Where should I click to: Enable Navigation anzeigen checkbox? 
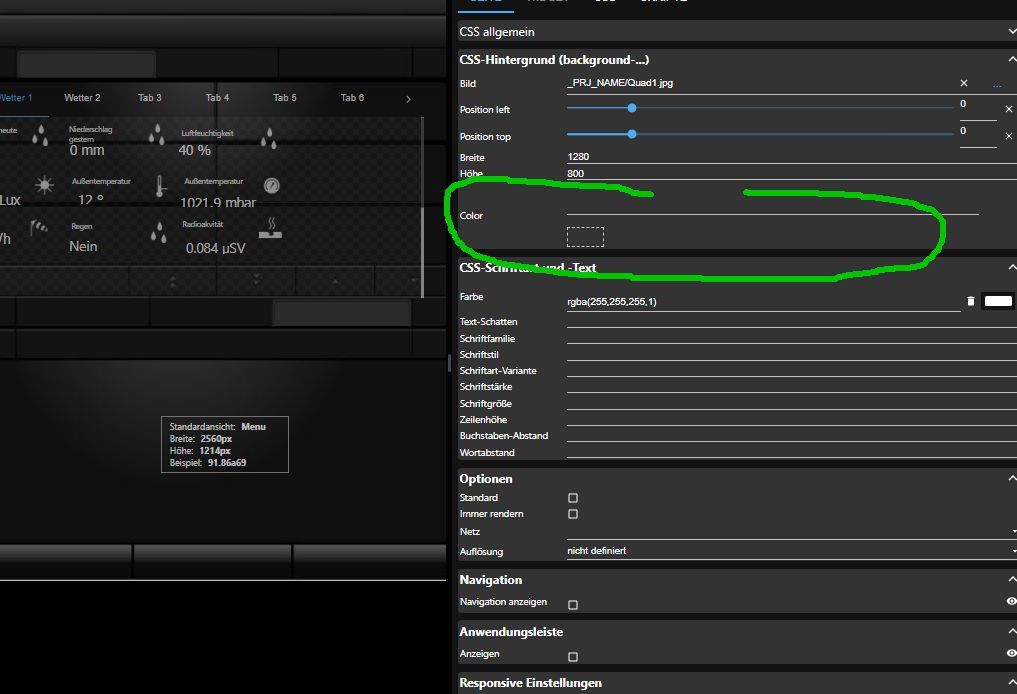[x=573, y=605]
